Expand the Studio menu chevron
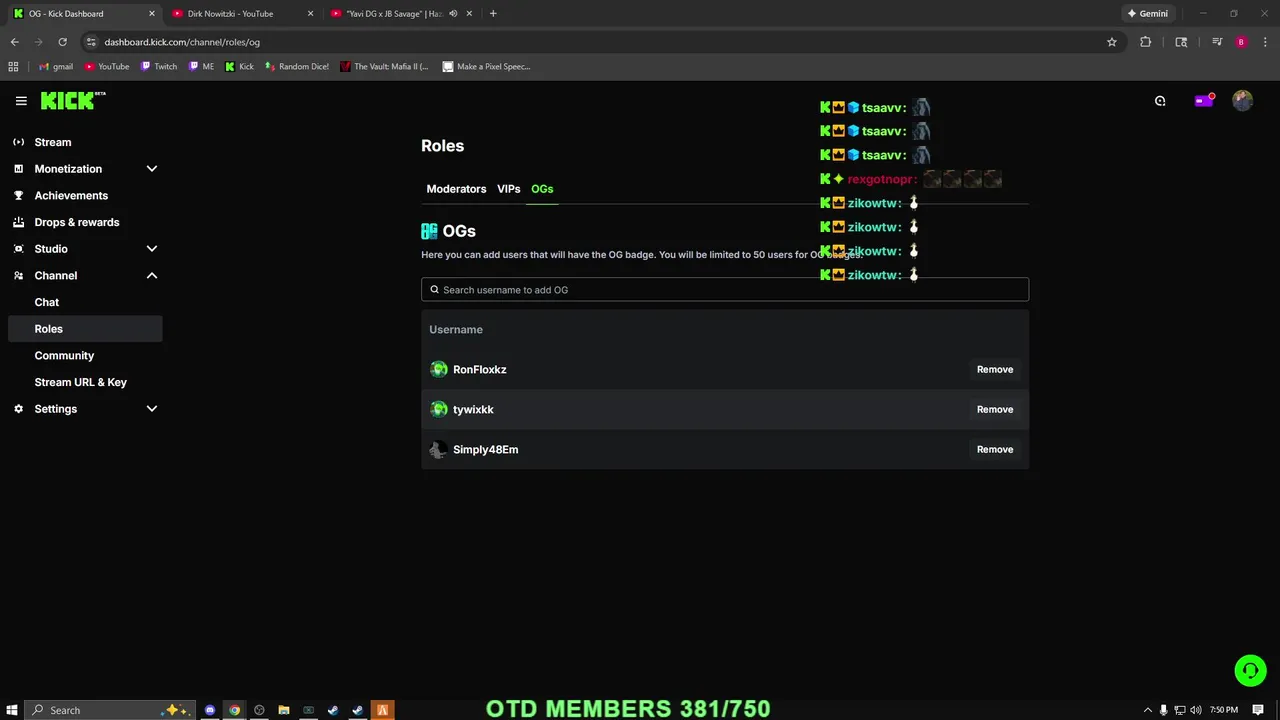The image size is (1280, 720). click(152, 249)
